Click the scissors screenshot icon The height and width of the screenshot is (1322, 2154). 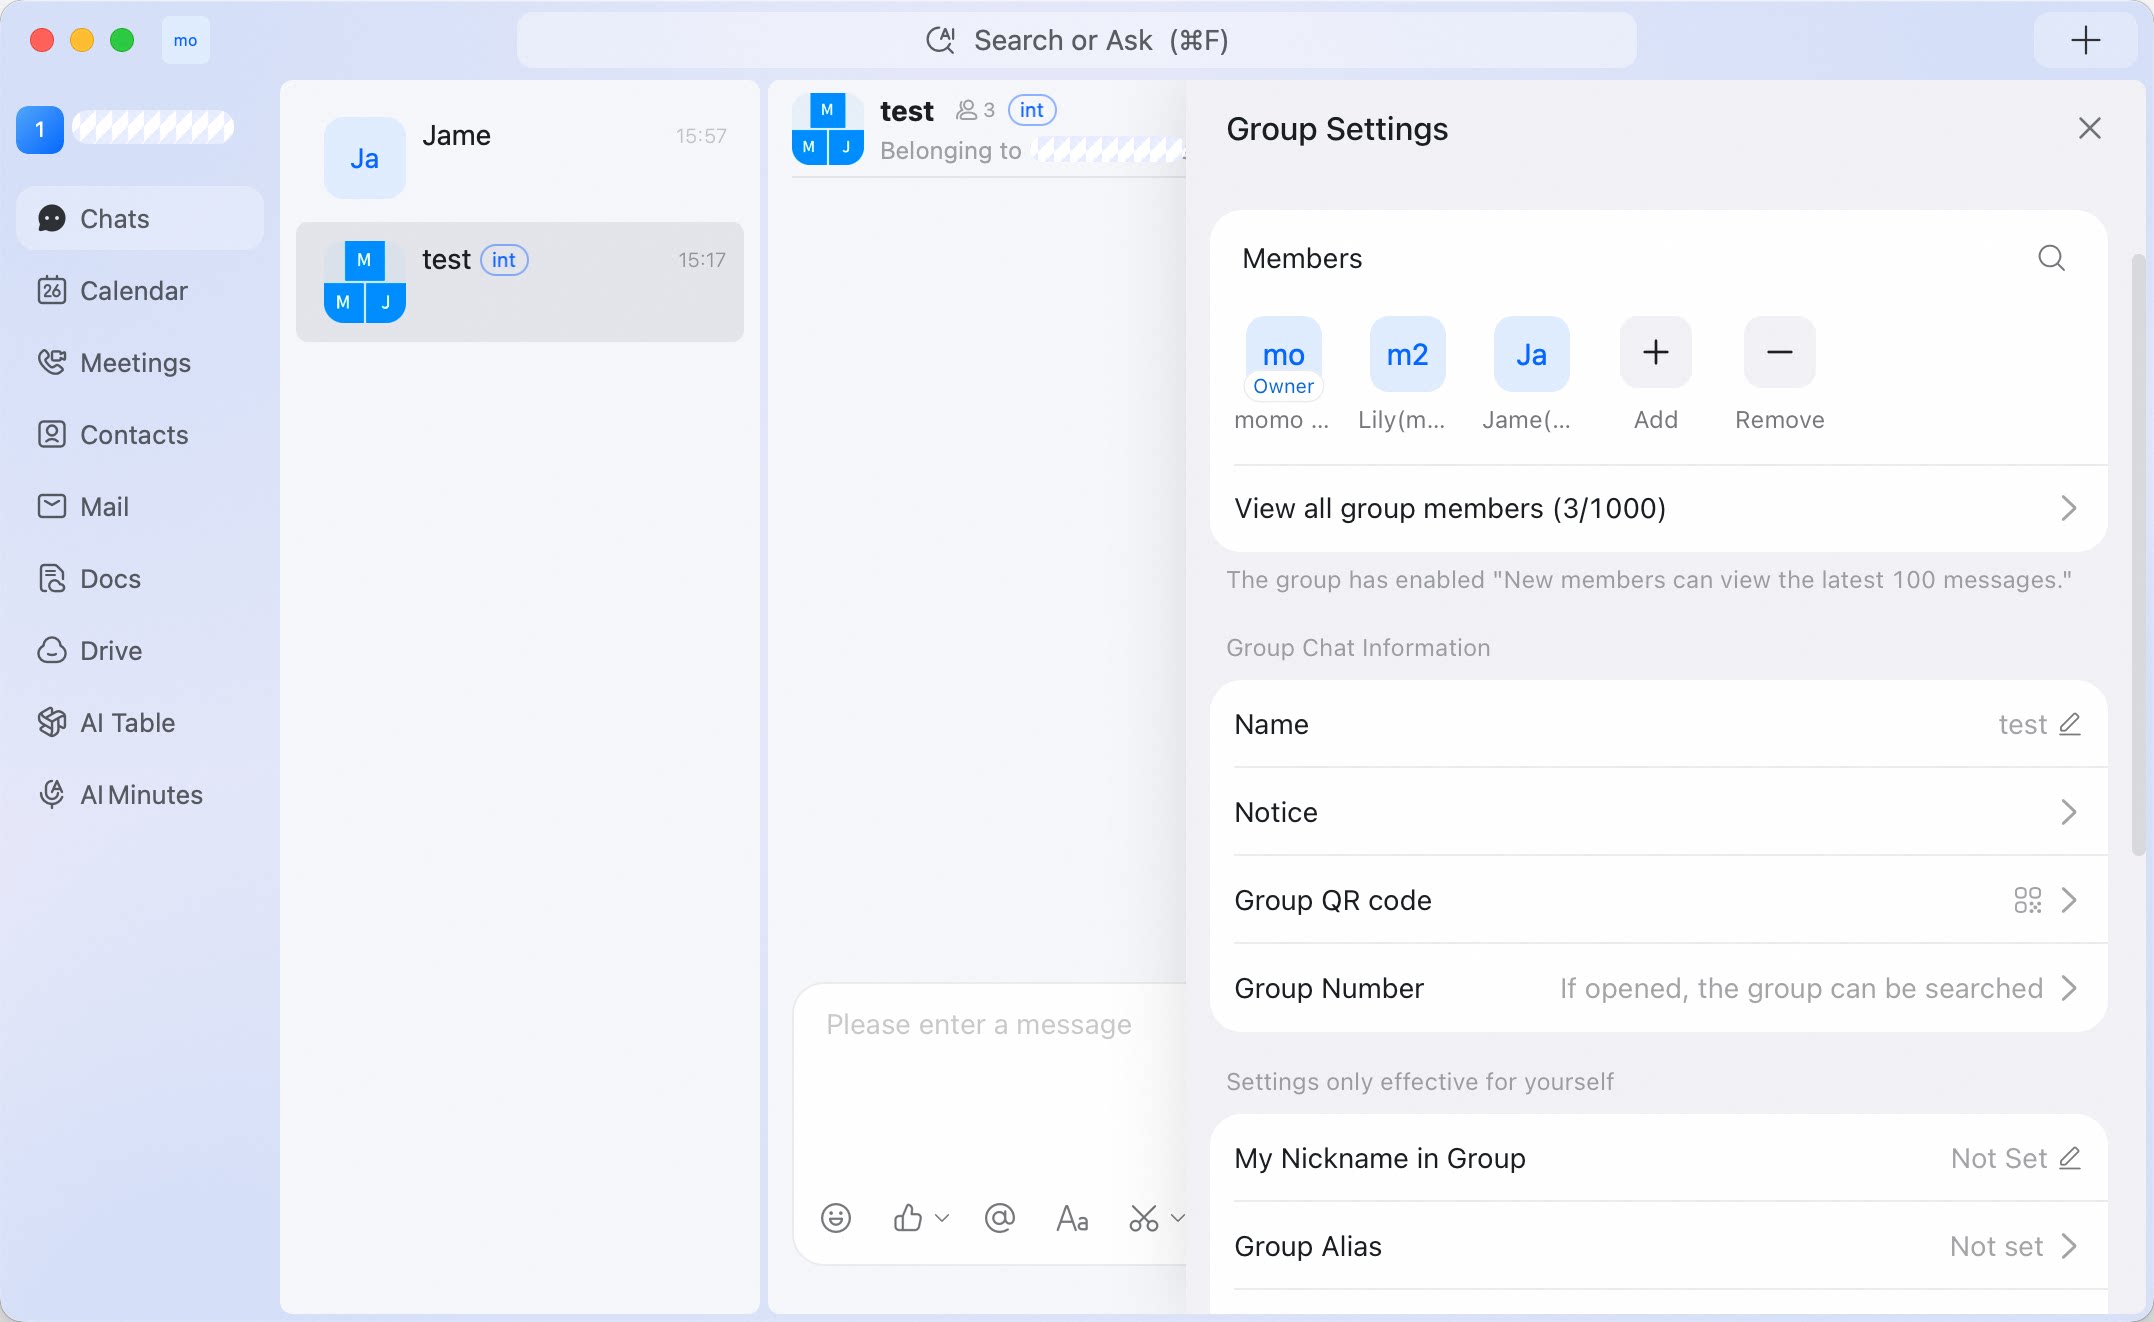point(1143,1218)
